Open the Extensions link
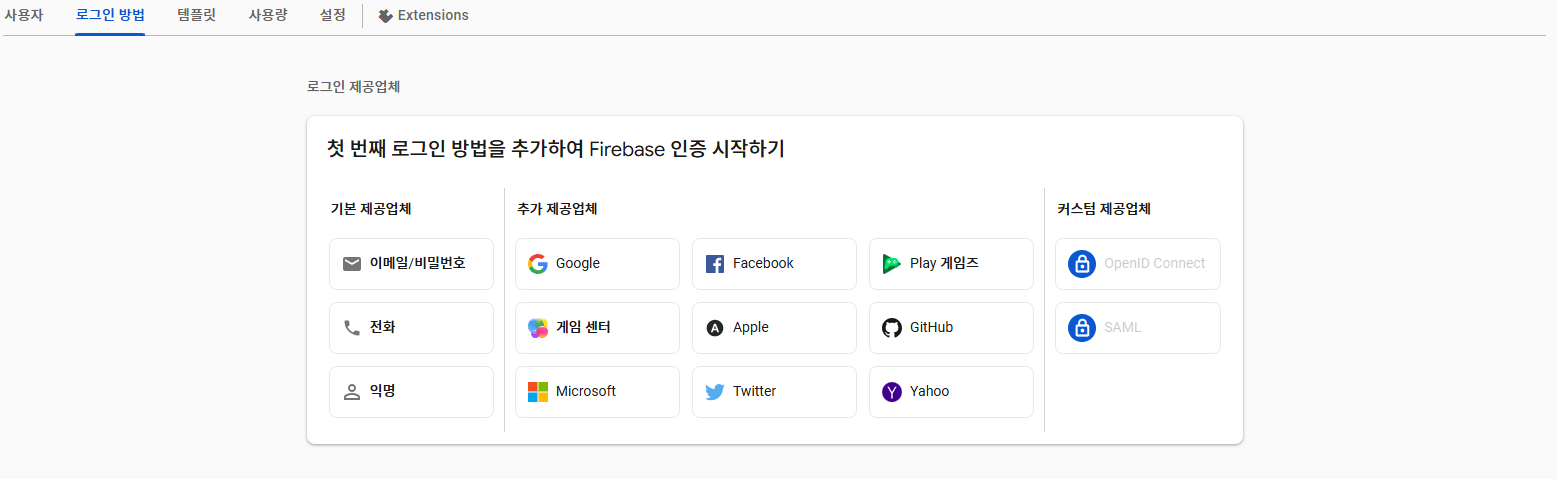1557x479 pixels. coord(423,15)
